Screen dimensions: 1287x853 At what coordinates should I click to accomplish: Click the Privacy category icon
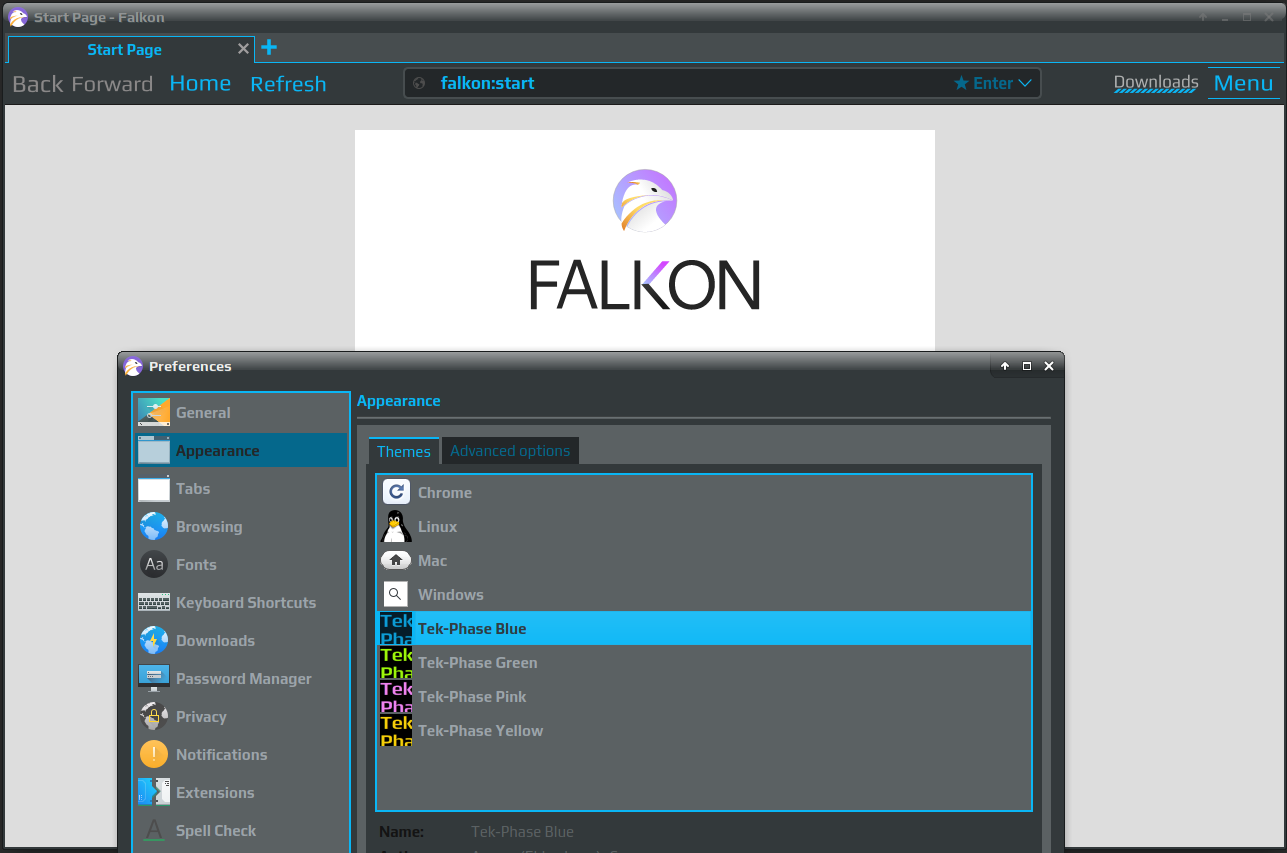tap(154, 716)
